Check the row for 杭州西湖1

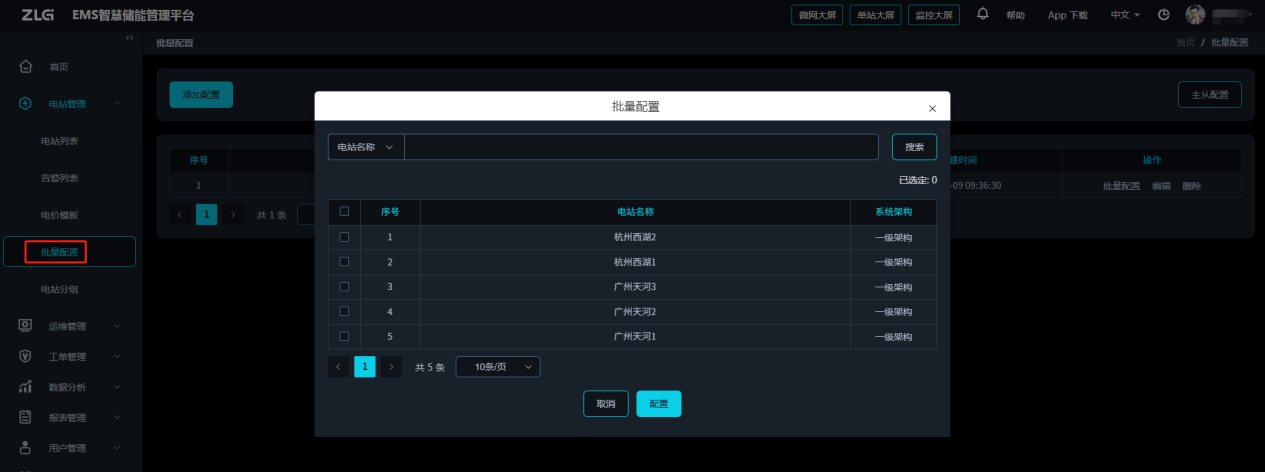click(345, 262)
